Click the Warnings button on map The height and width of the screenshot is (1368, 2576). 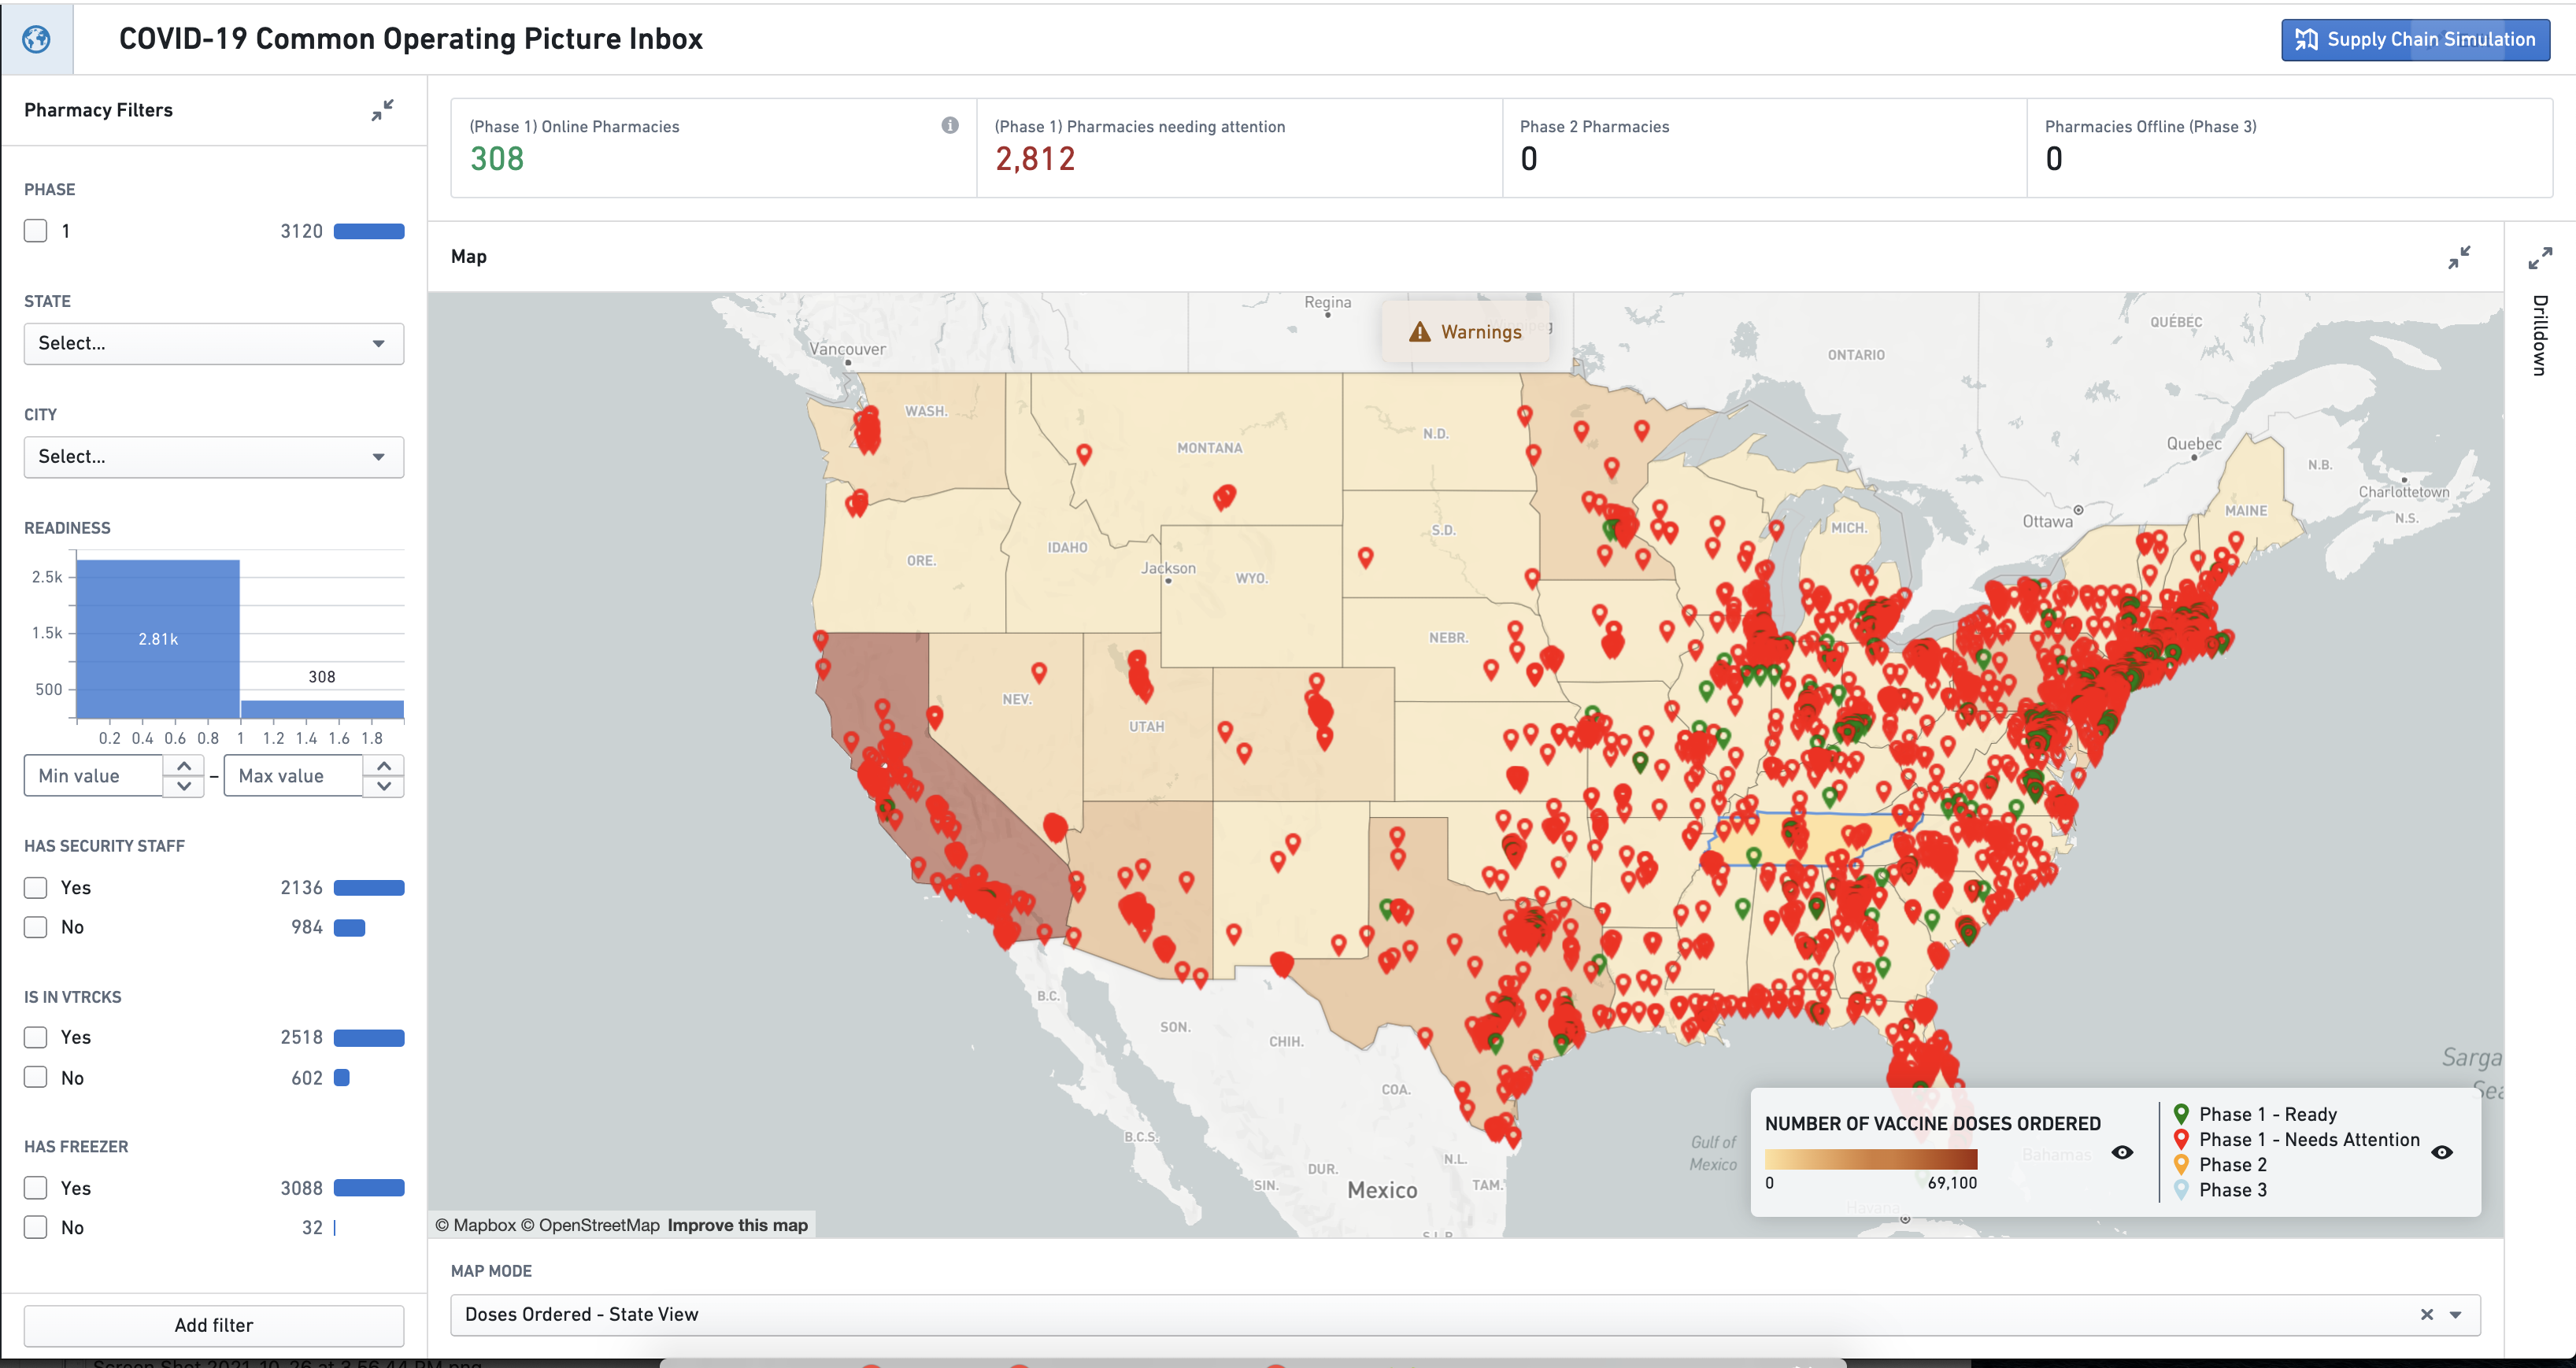tap(1465, 332)
